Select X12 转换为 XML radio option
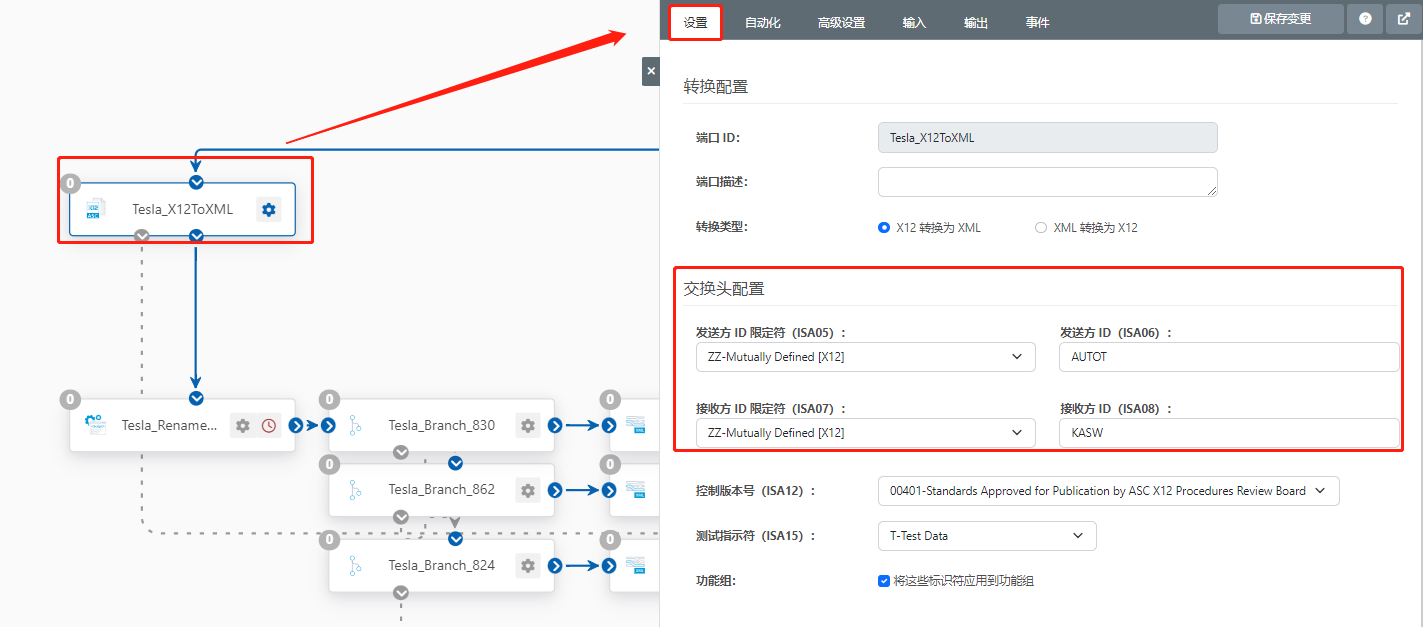Viewport: 1423px width, 627px height. pos(884,227)
